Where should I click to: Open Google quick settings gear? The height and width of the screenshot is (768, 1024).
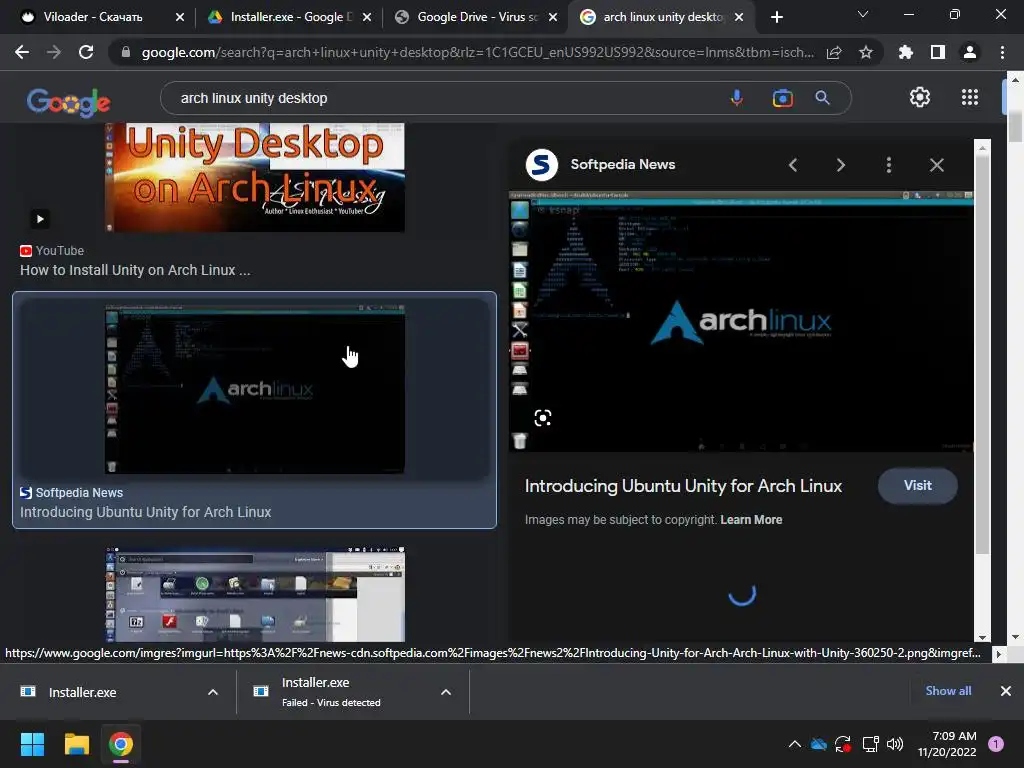click(920, 97)
